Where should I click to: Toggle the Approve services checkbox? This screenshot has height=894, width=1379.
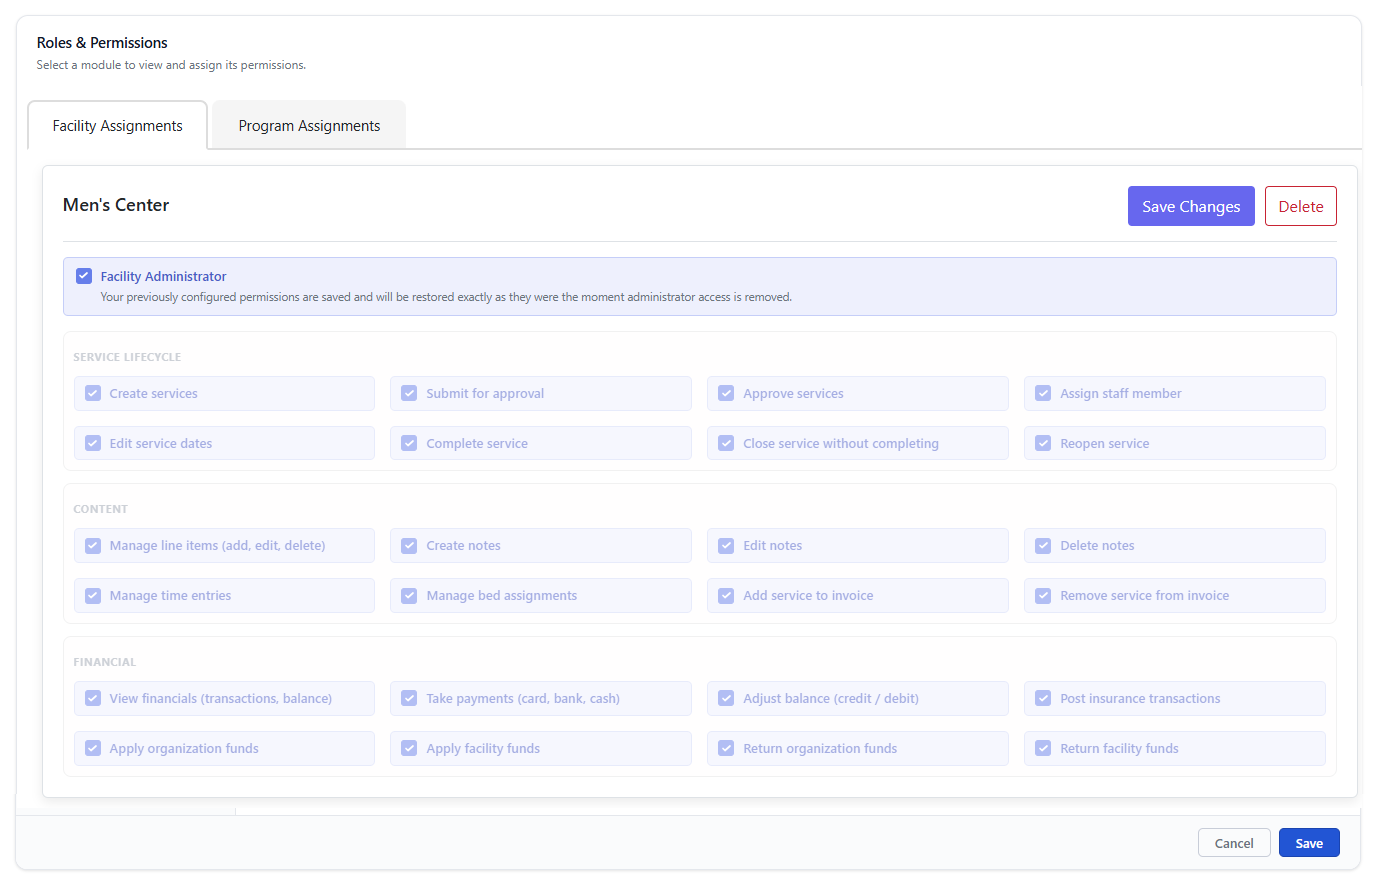pos(726,393)
